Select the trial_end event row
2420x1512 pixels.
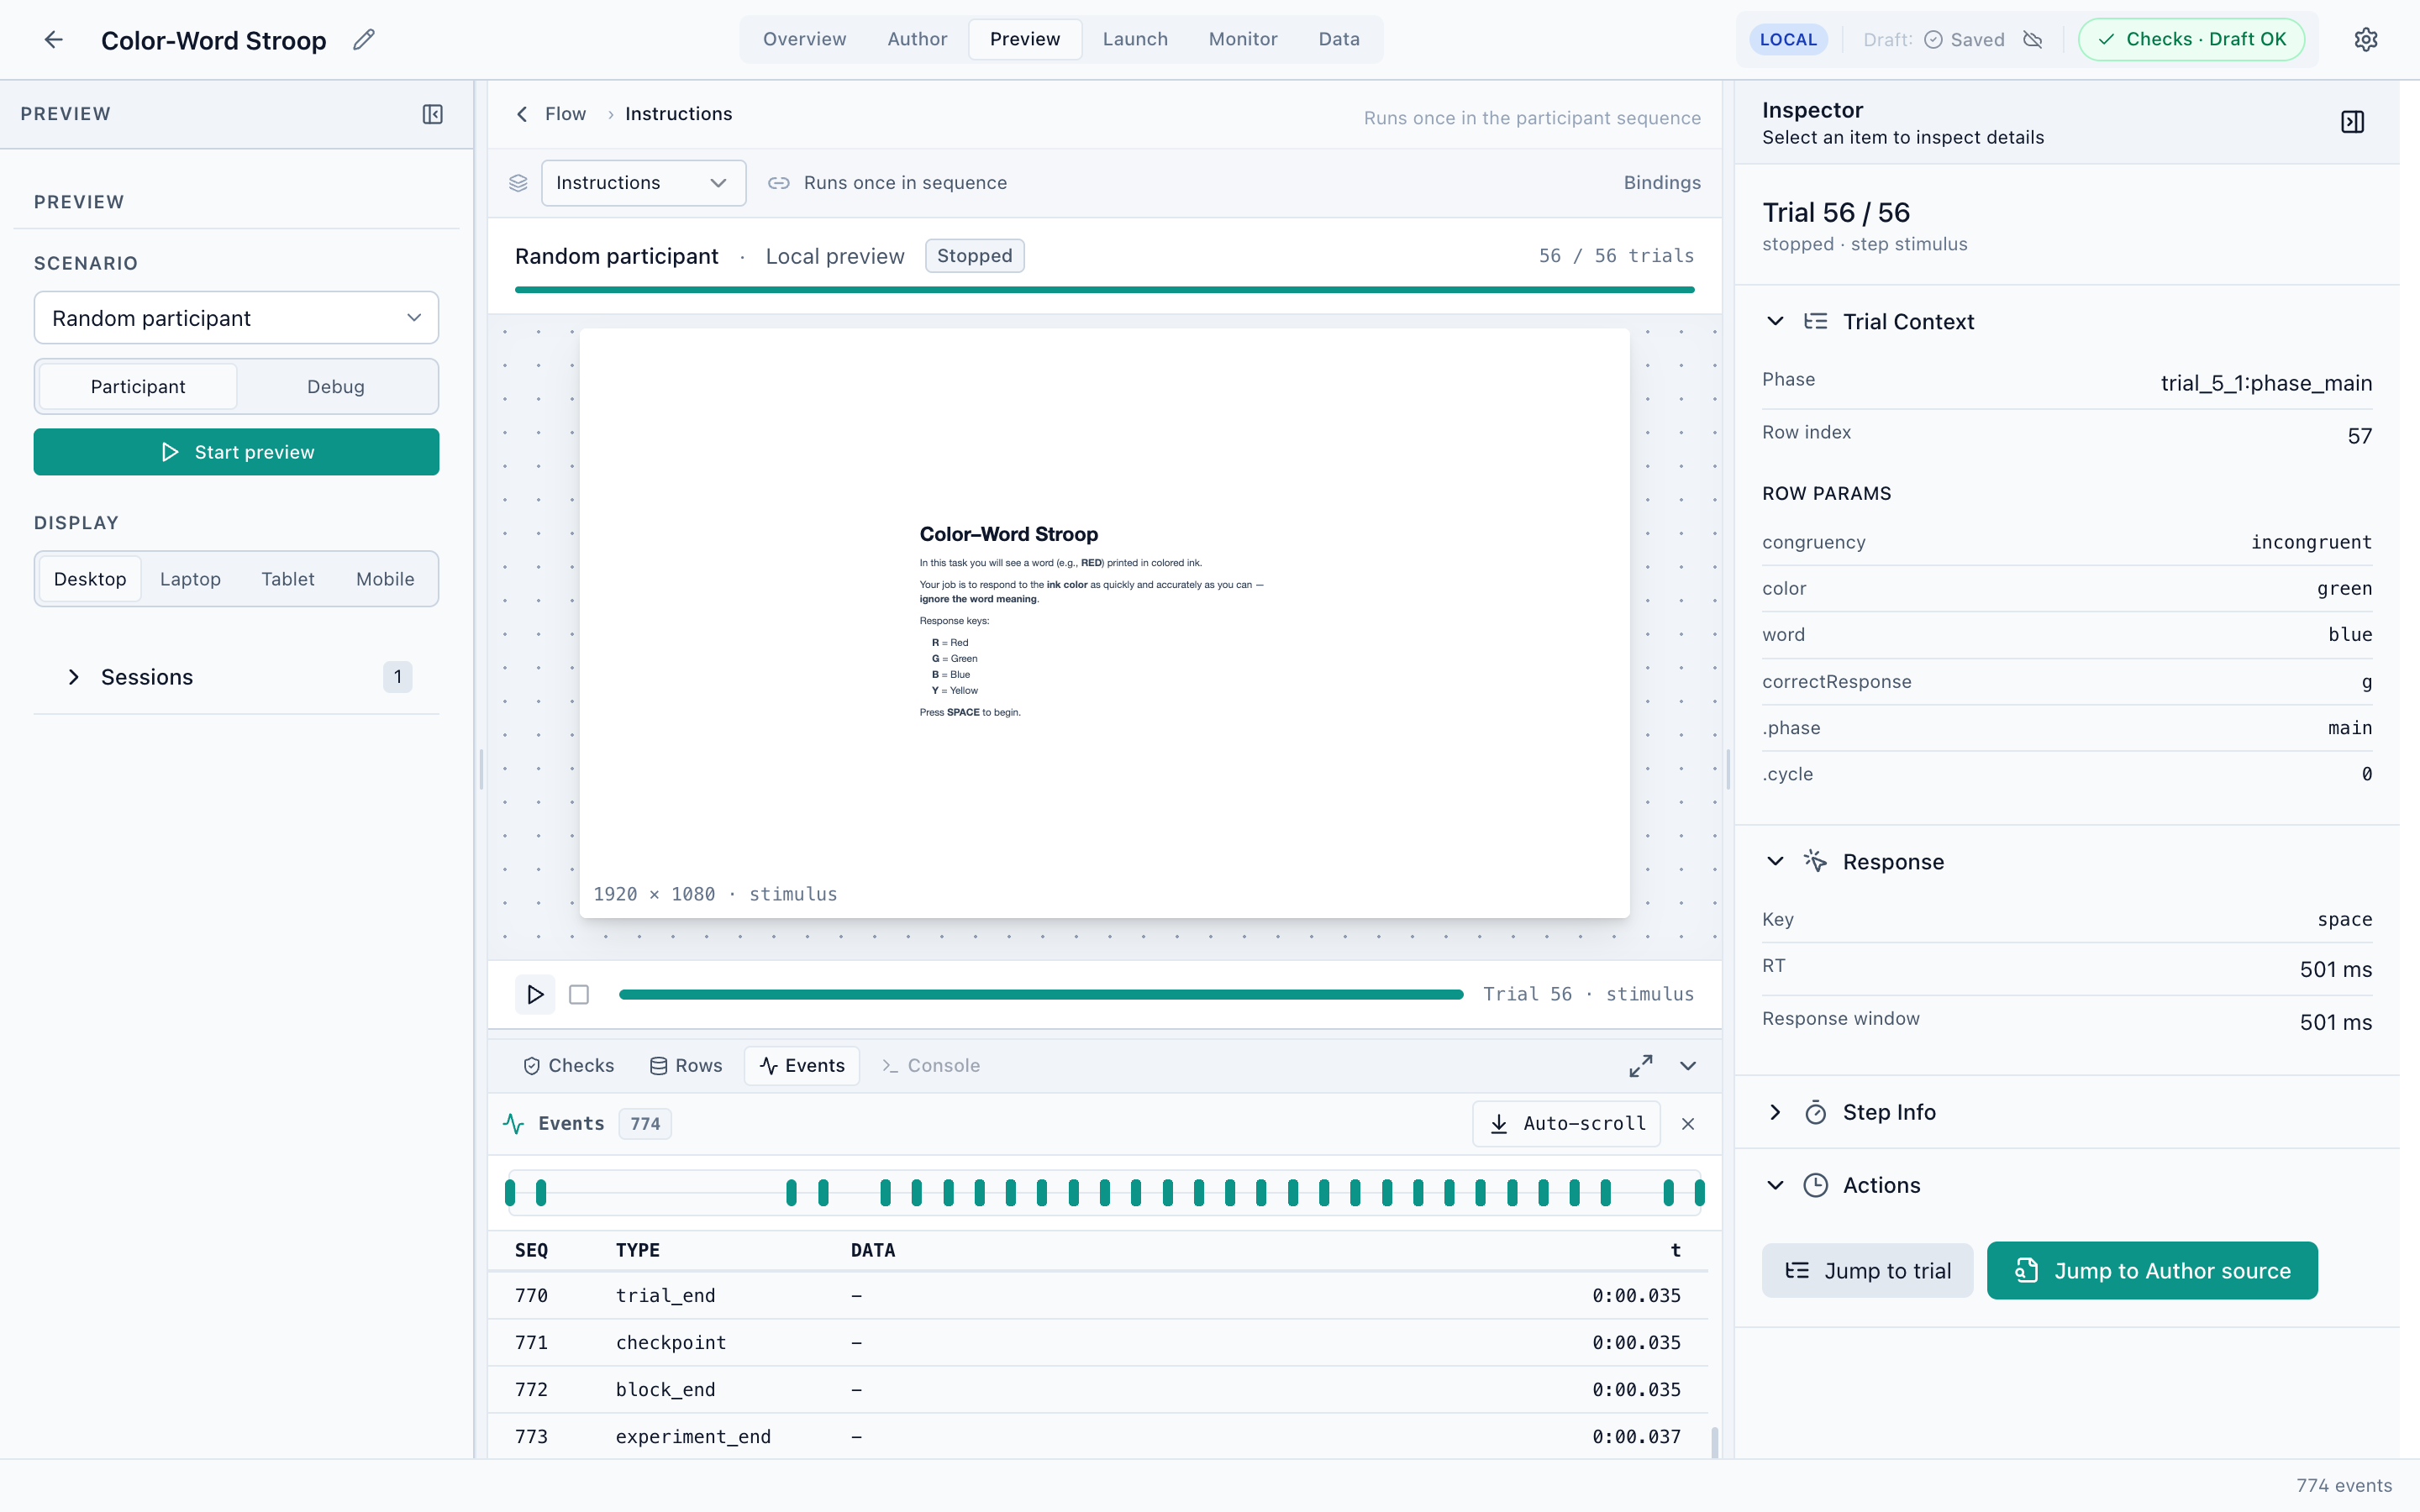1097,1295
